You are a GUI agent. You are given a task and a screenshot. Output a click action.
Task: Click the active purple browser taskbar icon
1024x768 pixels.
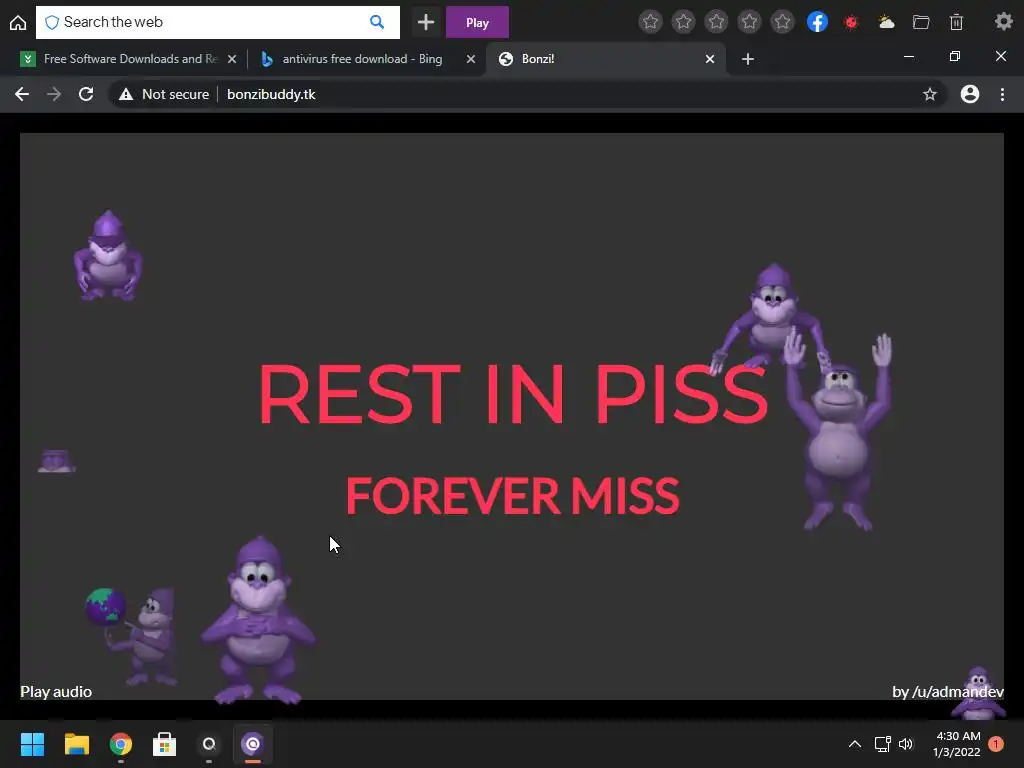coord(253,744)
